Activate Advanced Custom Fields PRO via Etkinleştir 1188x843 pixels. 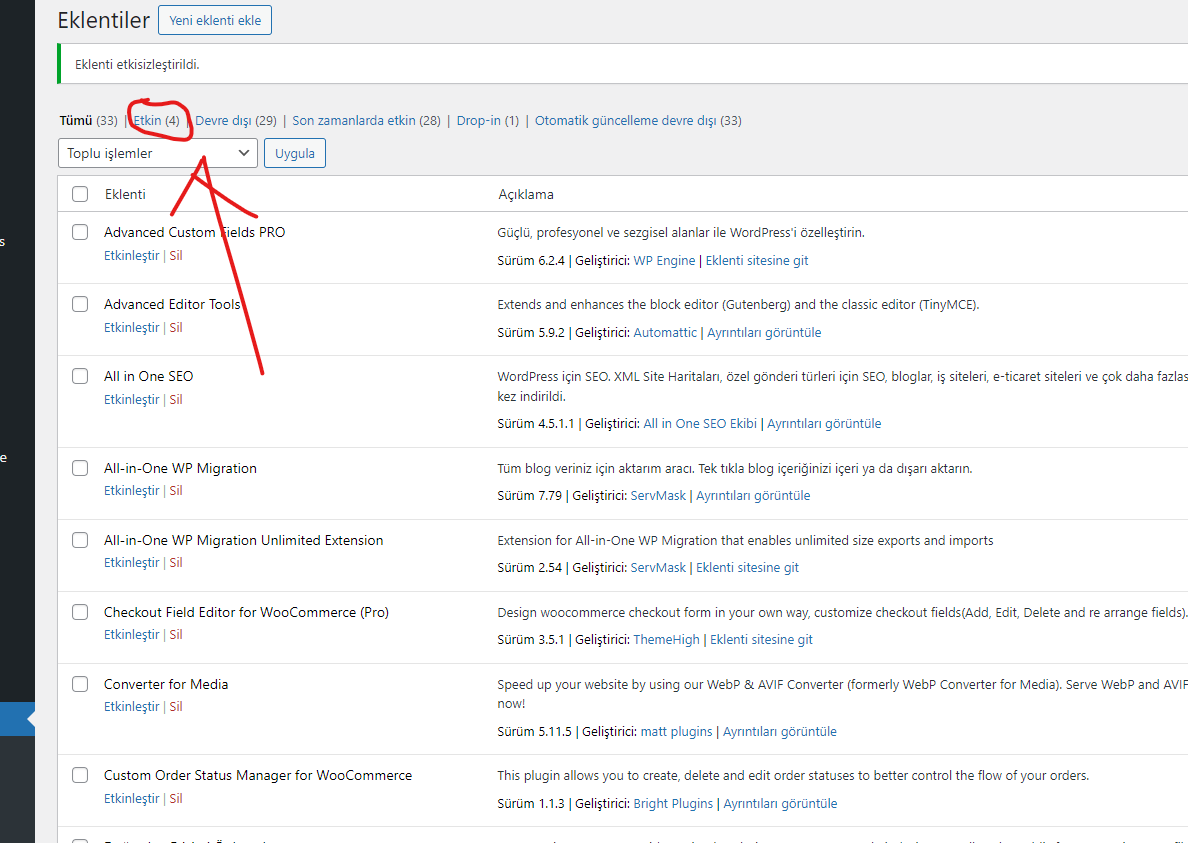131,255
